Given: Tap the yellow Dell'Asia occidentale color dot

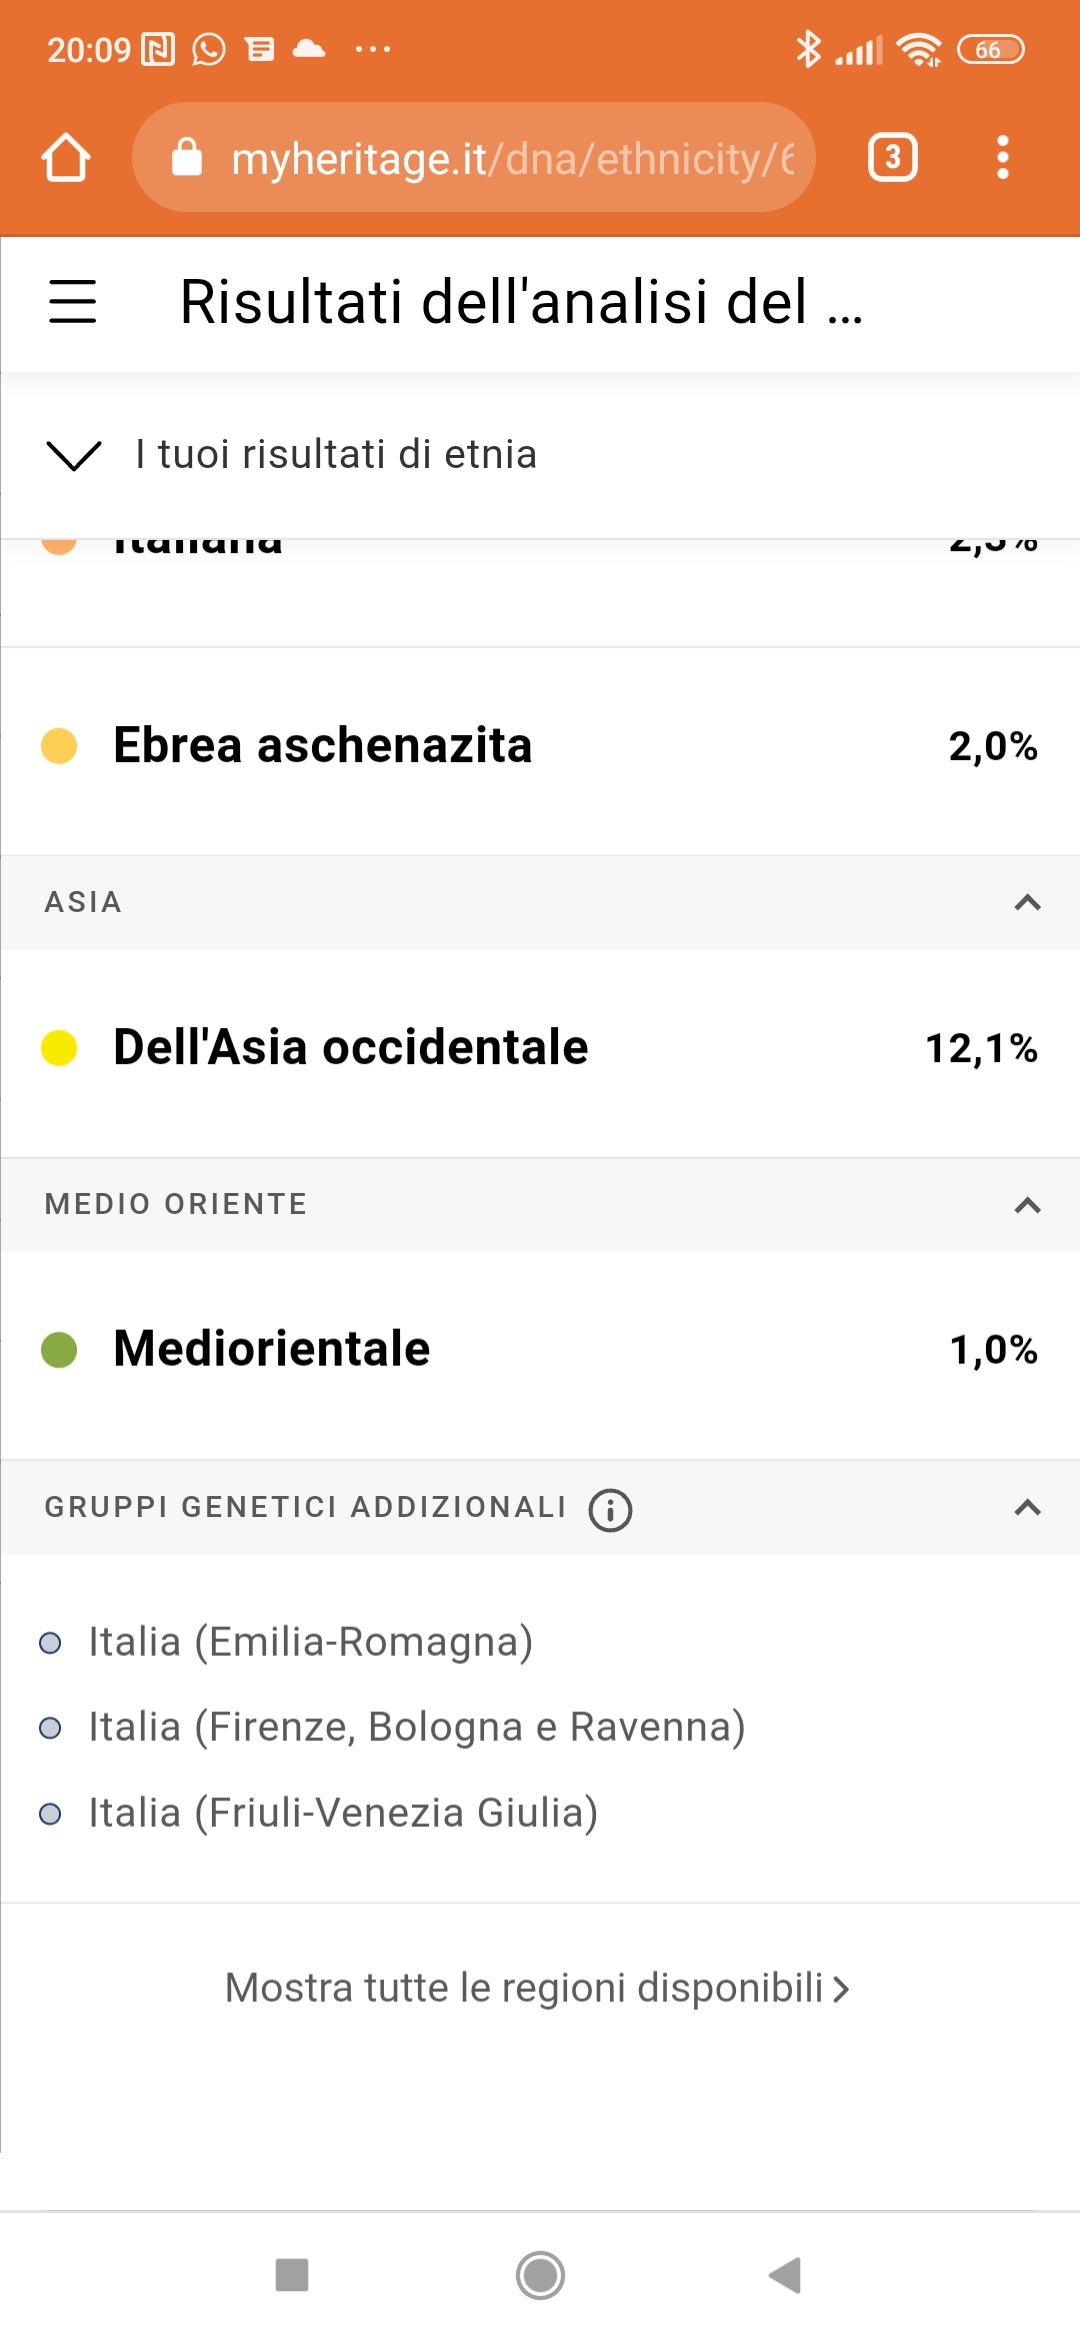Looking at the screenshot, I should [59, 1048].
